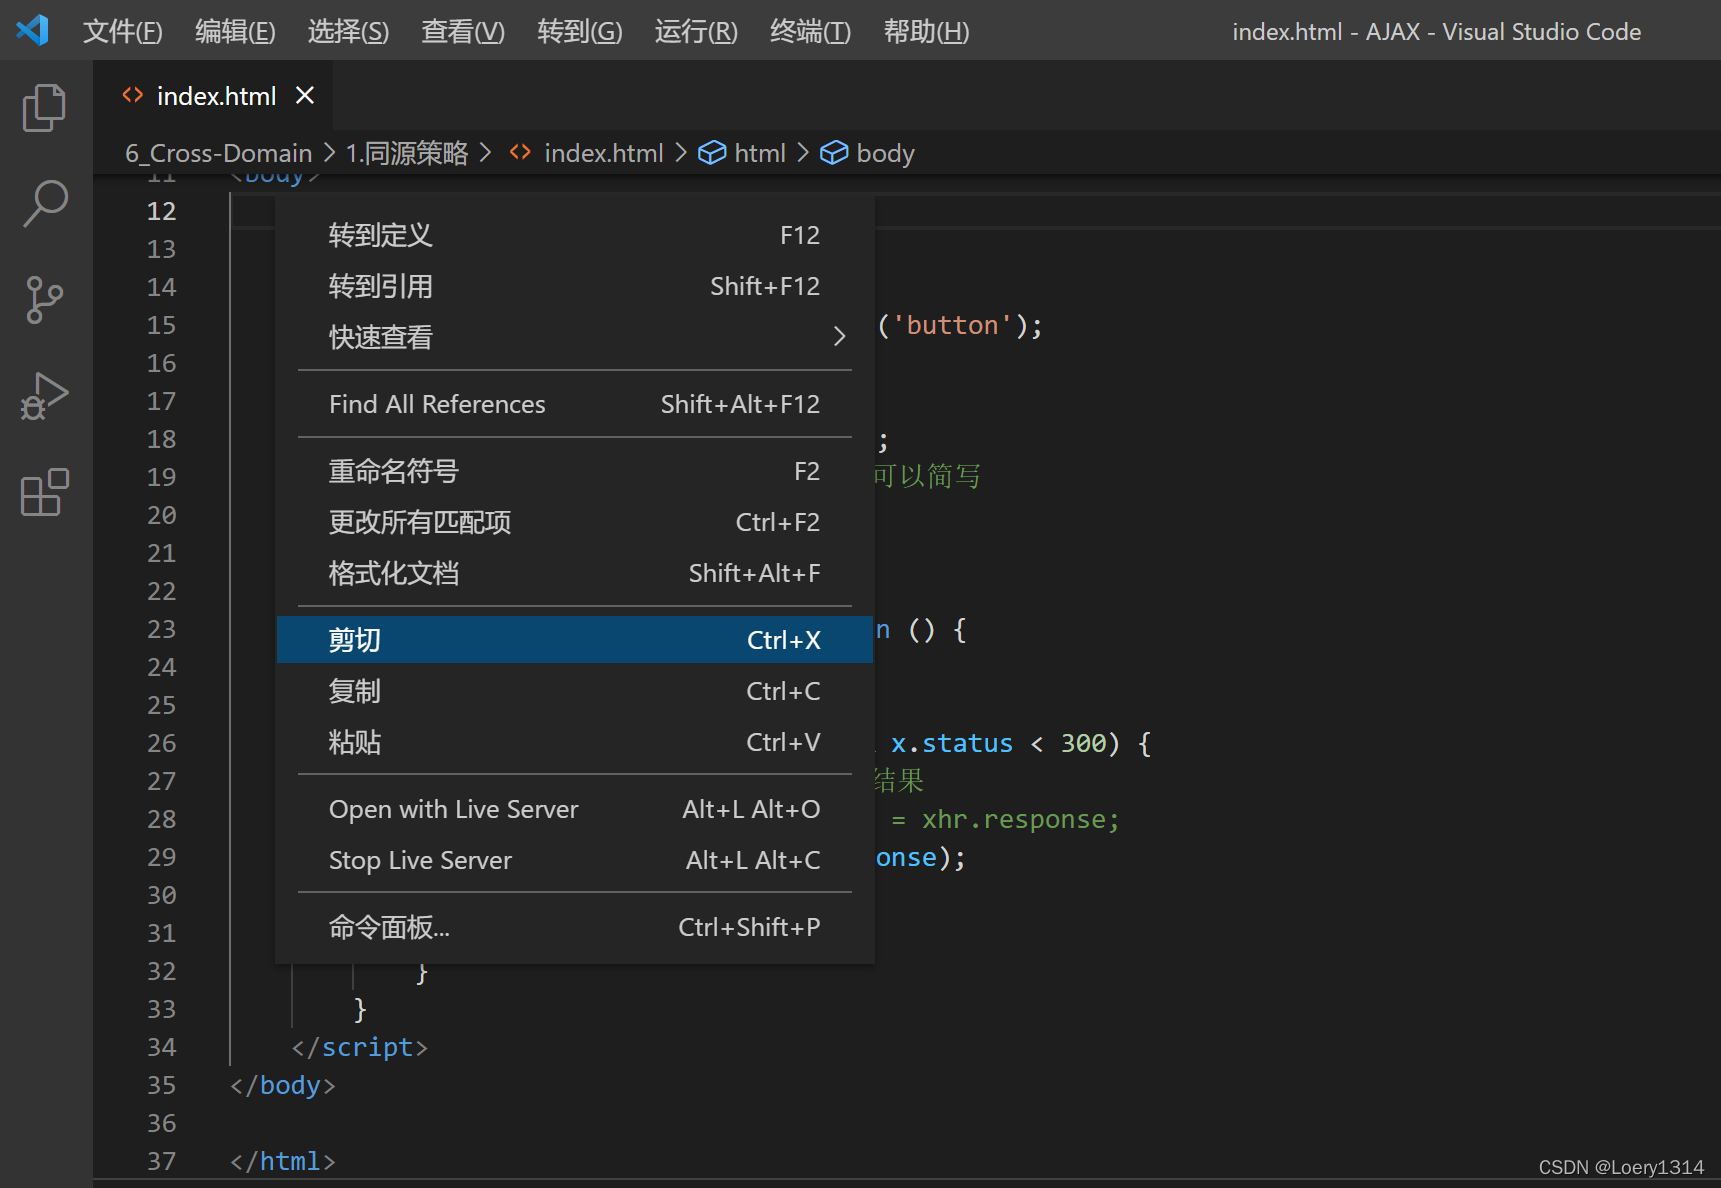Open the Explorer view in activity bar
This screenshot has width=1721, height=1188.
[x=44, y=107]
